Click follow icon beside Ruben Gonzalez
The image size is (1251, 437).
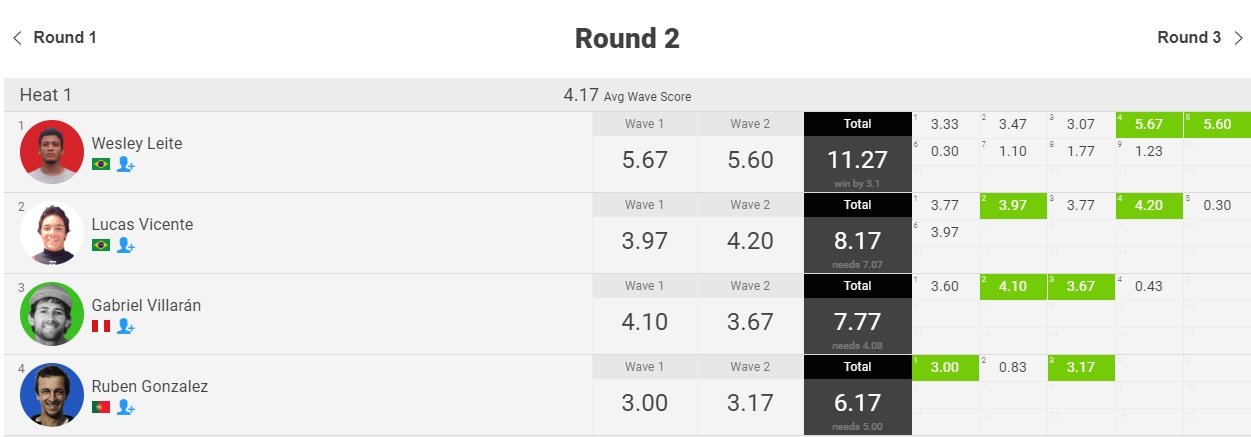pos(126,407)
